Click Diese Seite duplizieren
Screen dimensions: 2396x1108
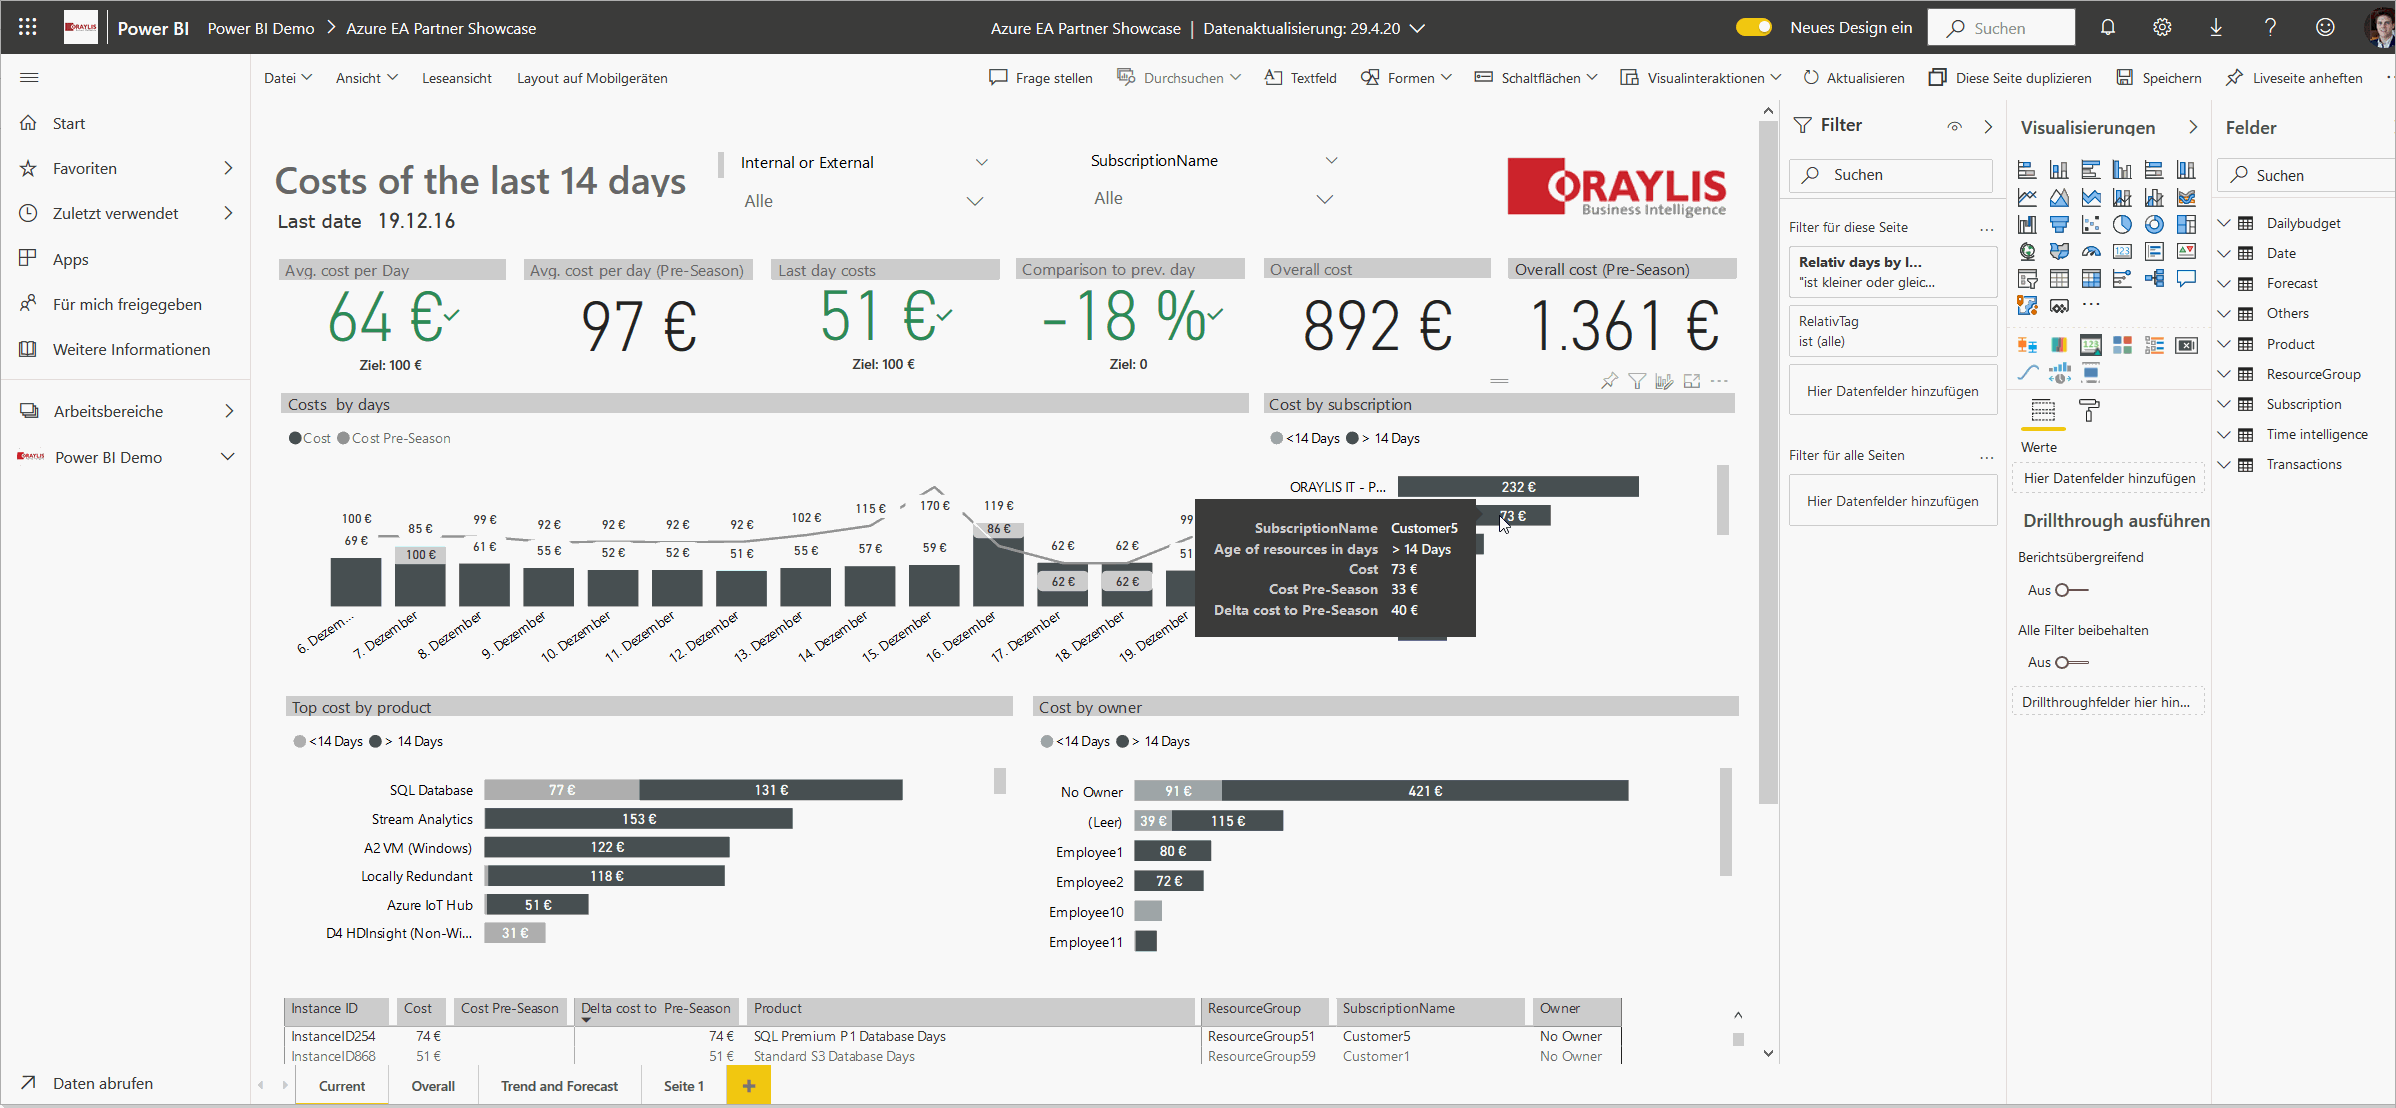(2010, 78)
